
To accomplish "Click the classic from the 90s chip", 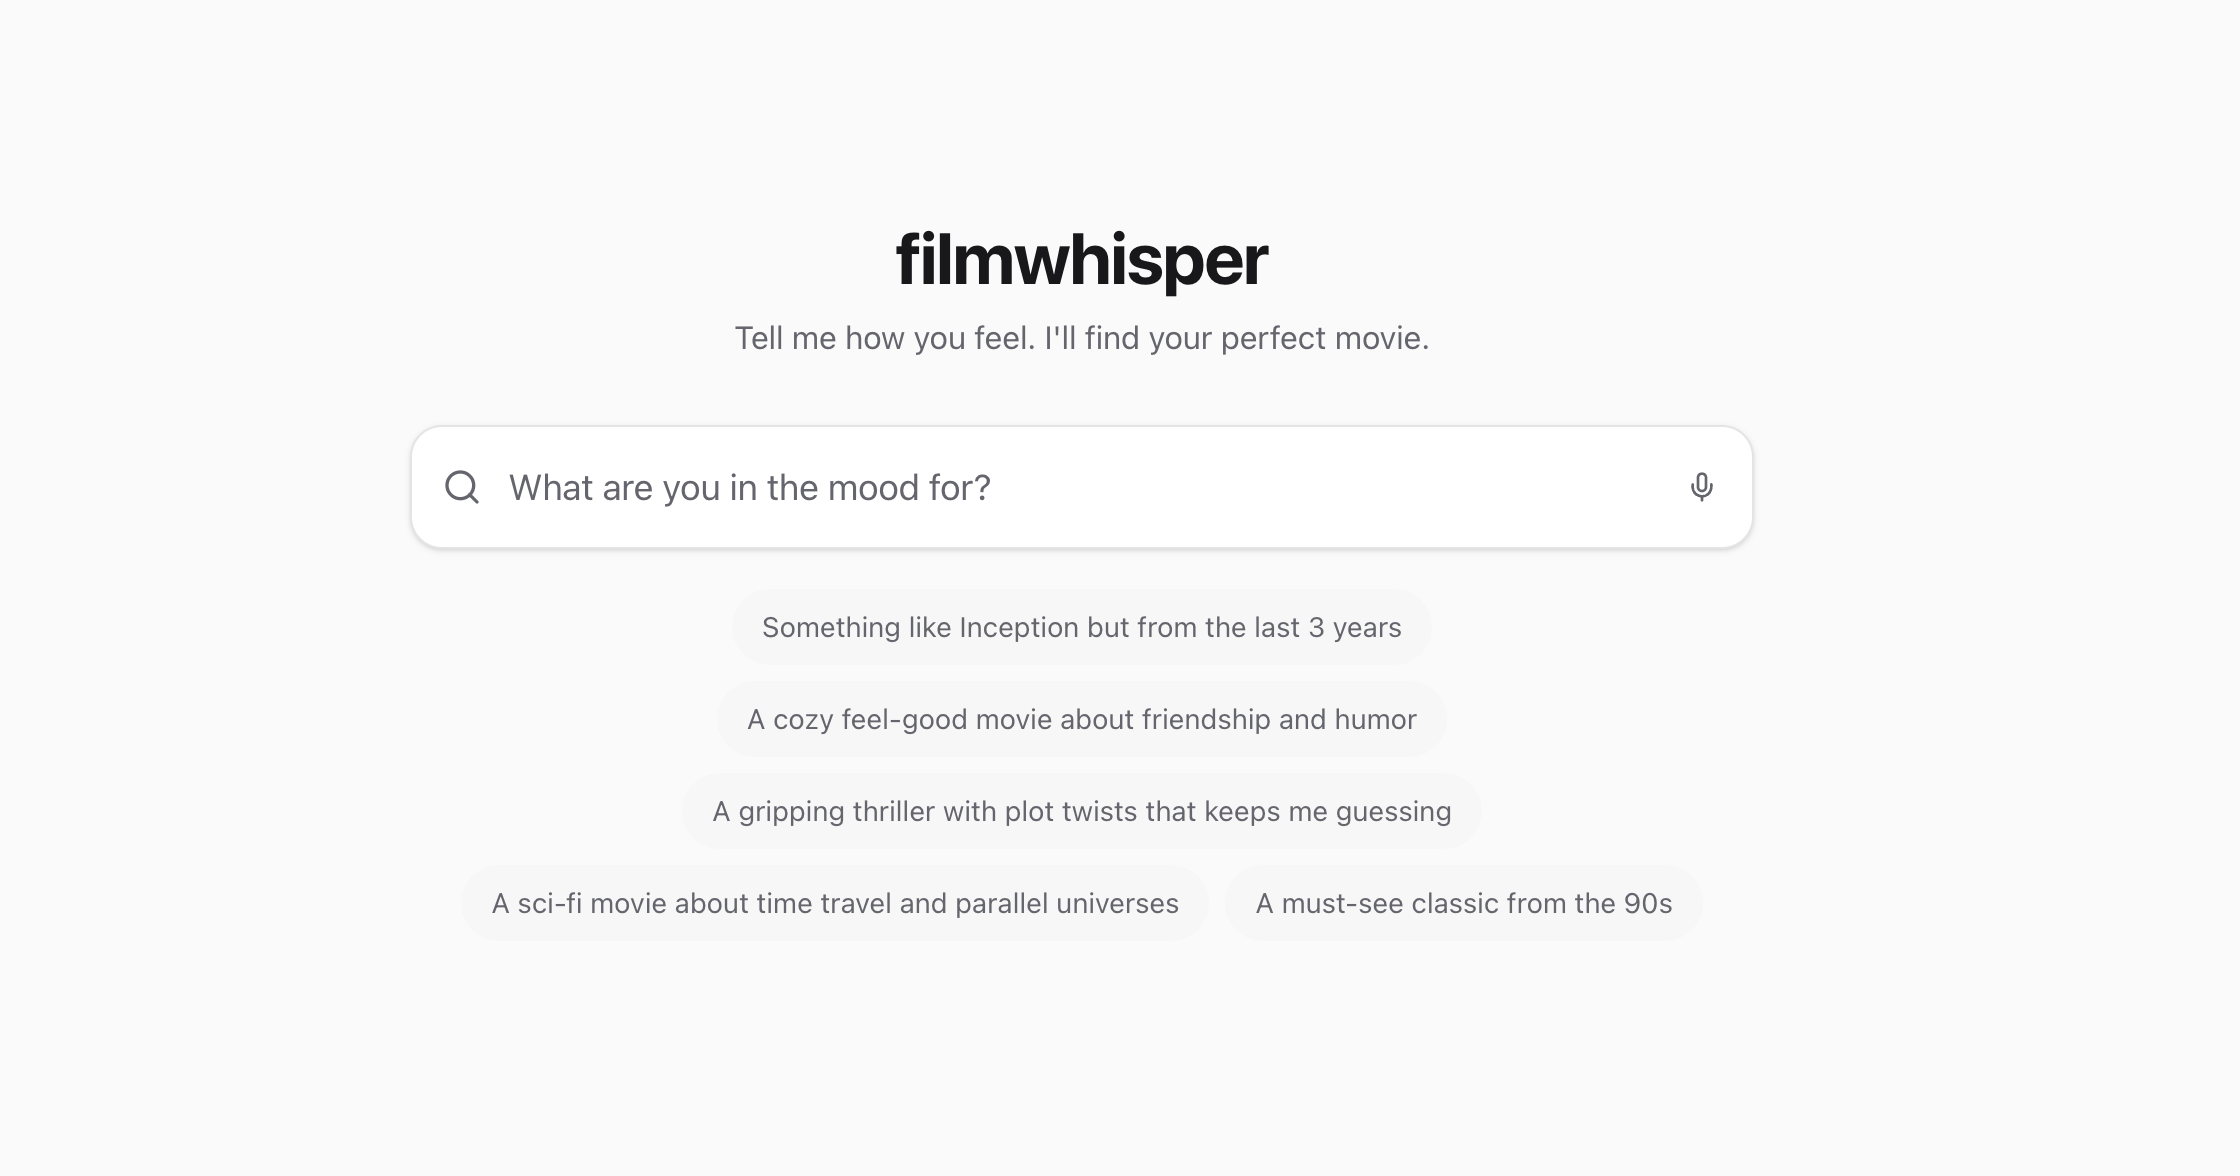I will 1463,903.
